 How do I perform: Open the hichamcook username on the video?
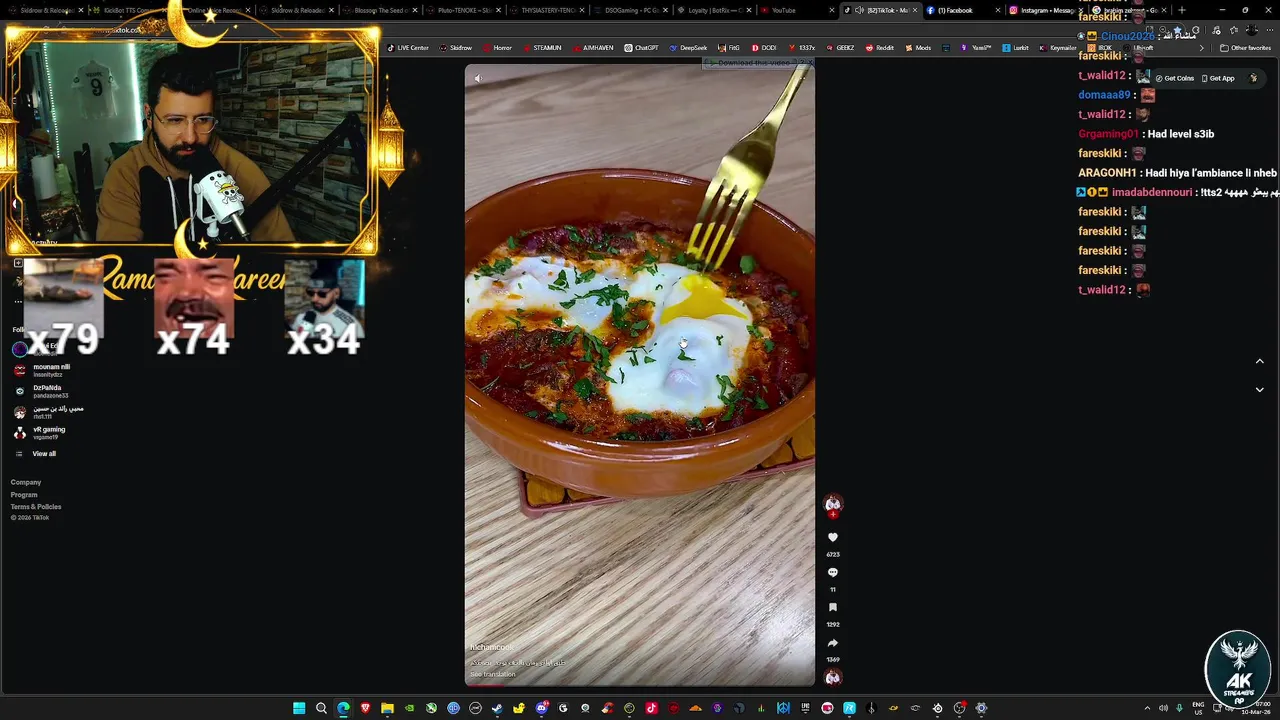point(491,647)
